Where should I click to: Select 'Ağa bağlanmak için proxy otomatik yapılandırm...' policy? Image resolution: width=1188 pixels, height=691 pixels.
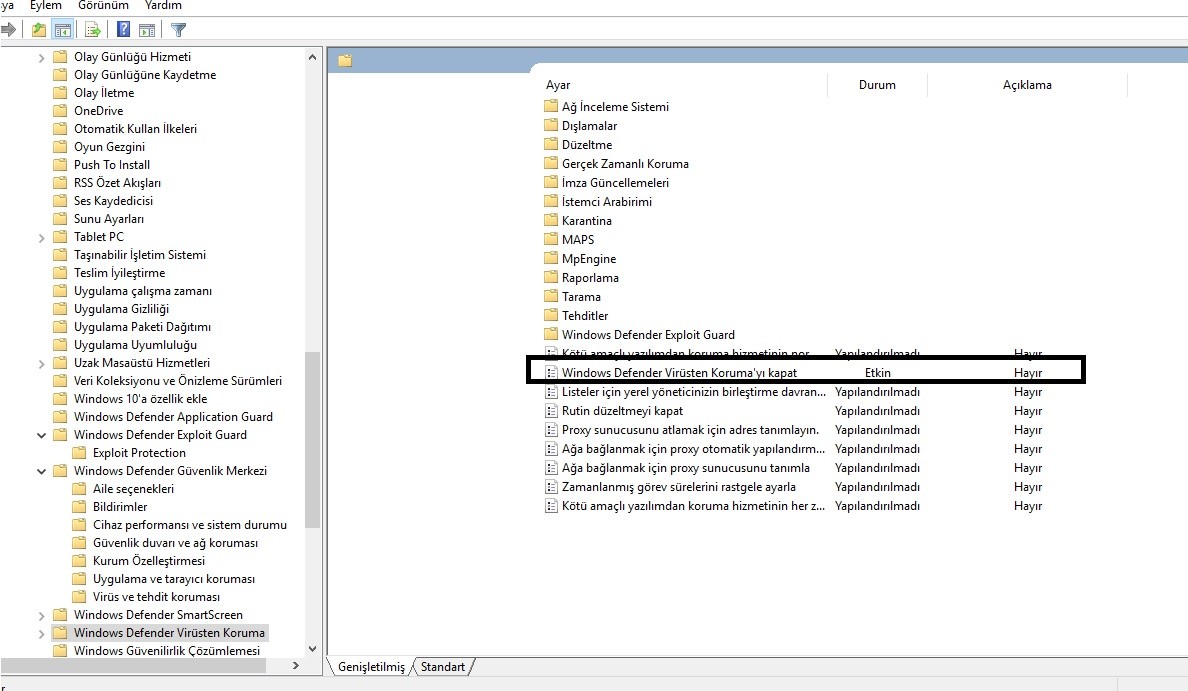click(x=693, y=449)
